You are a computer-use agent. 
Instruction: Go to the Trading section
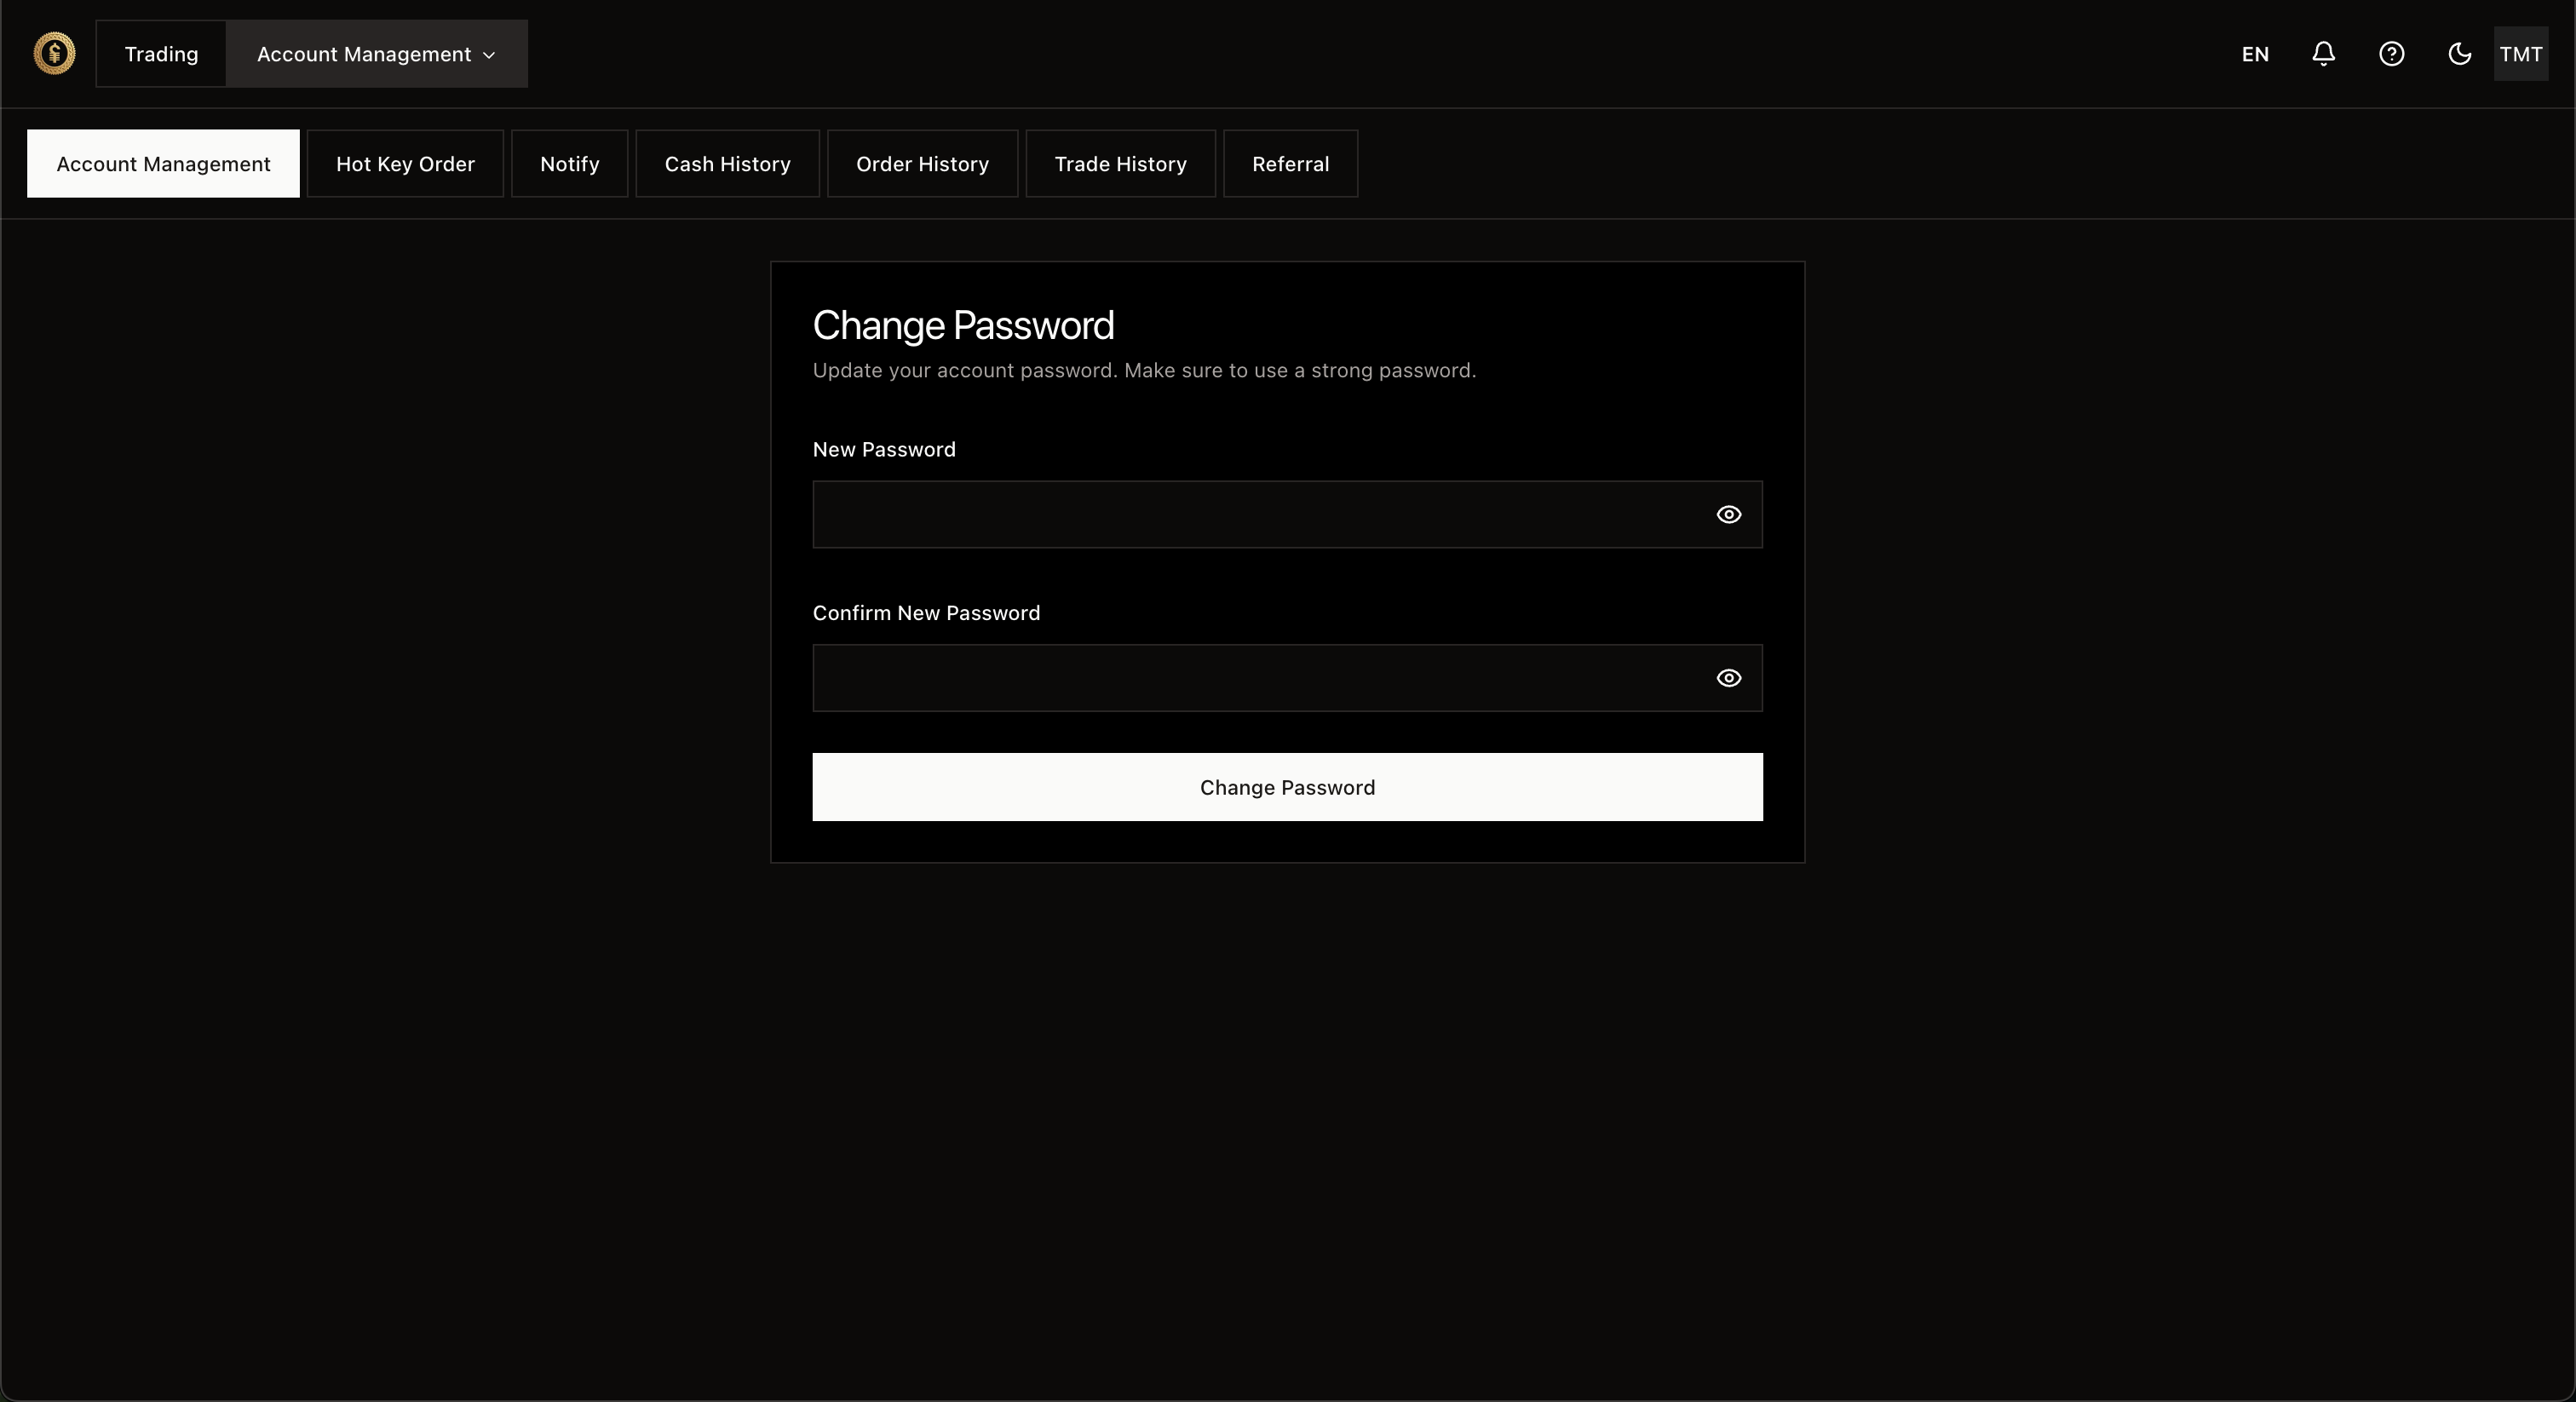[x=161, y=54]
